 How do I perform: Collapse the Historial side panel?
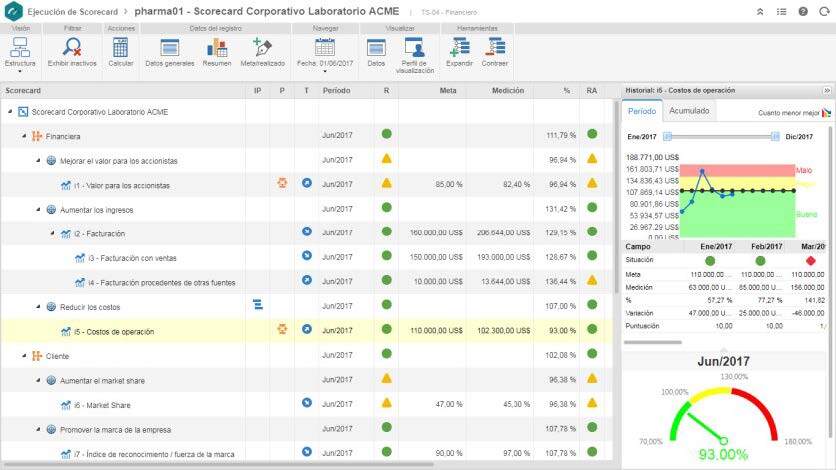(x=826, y=90)
